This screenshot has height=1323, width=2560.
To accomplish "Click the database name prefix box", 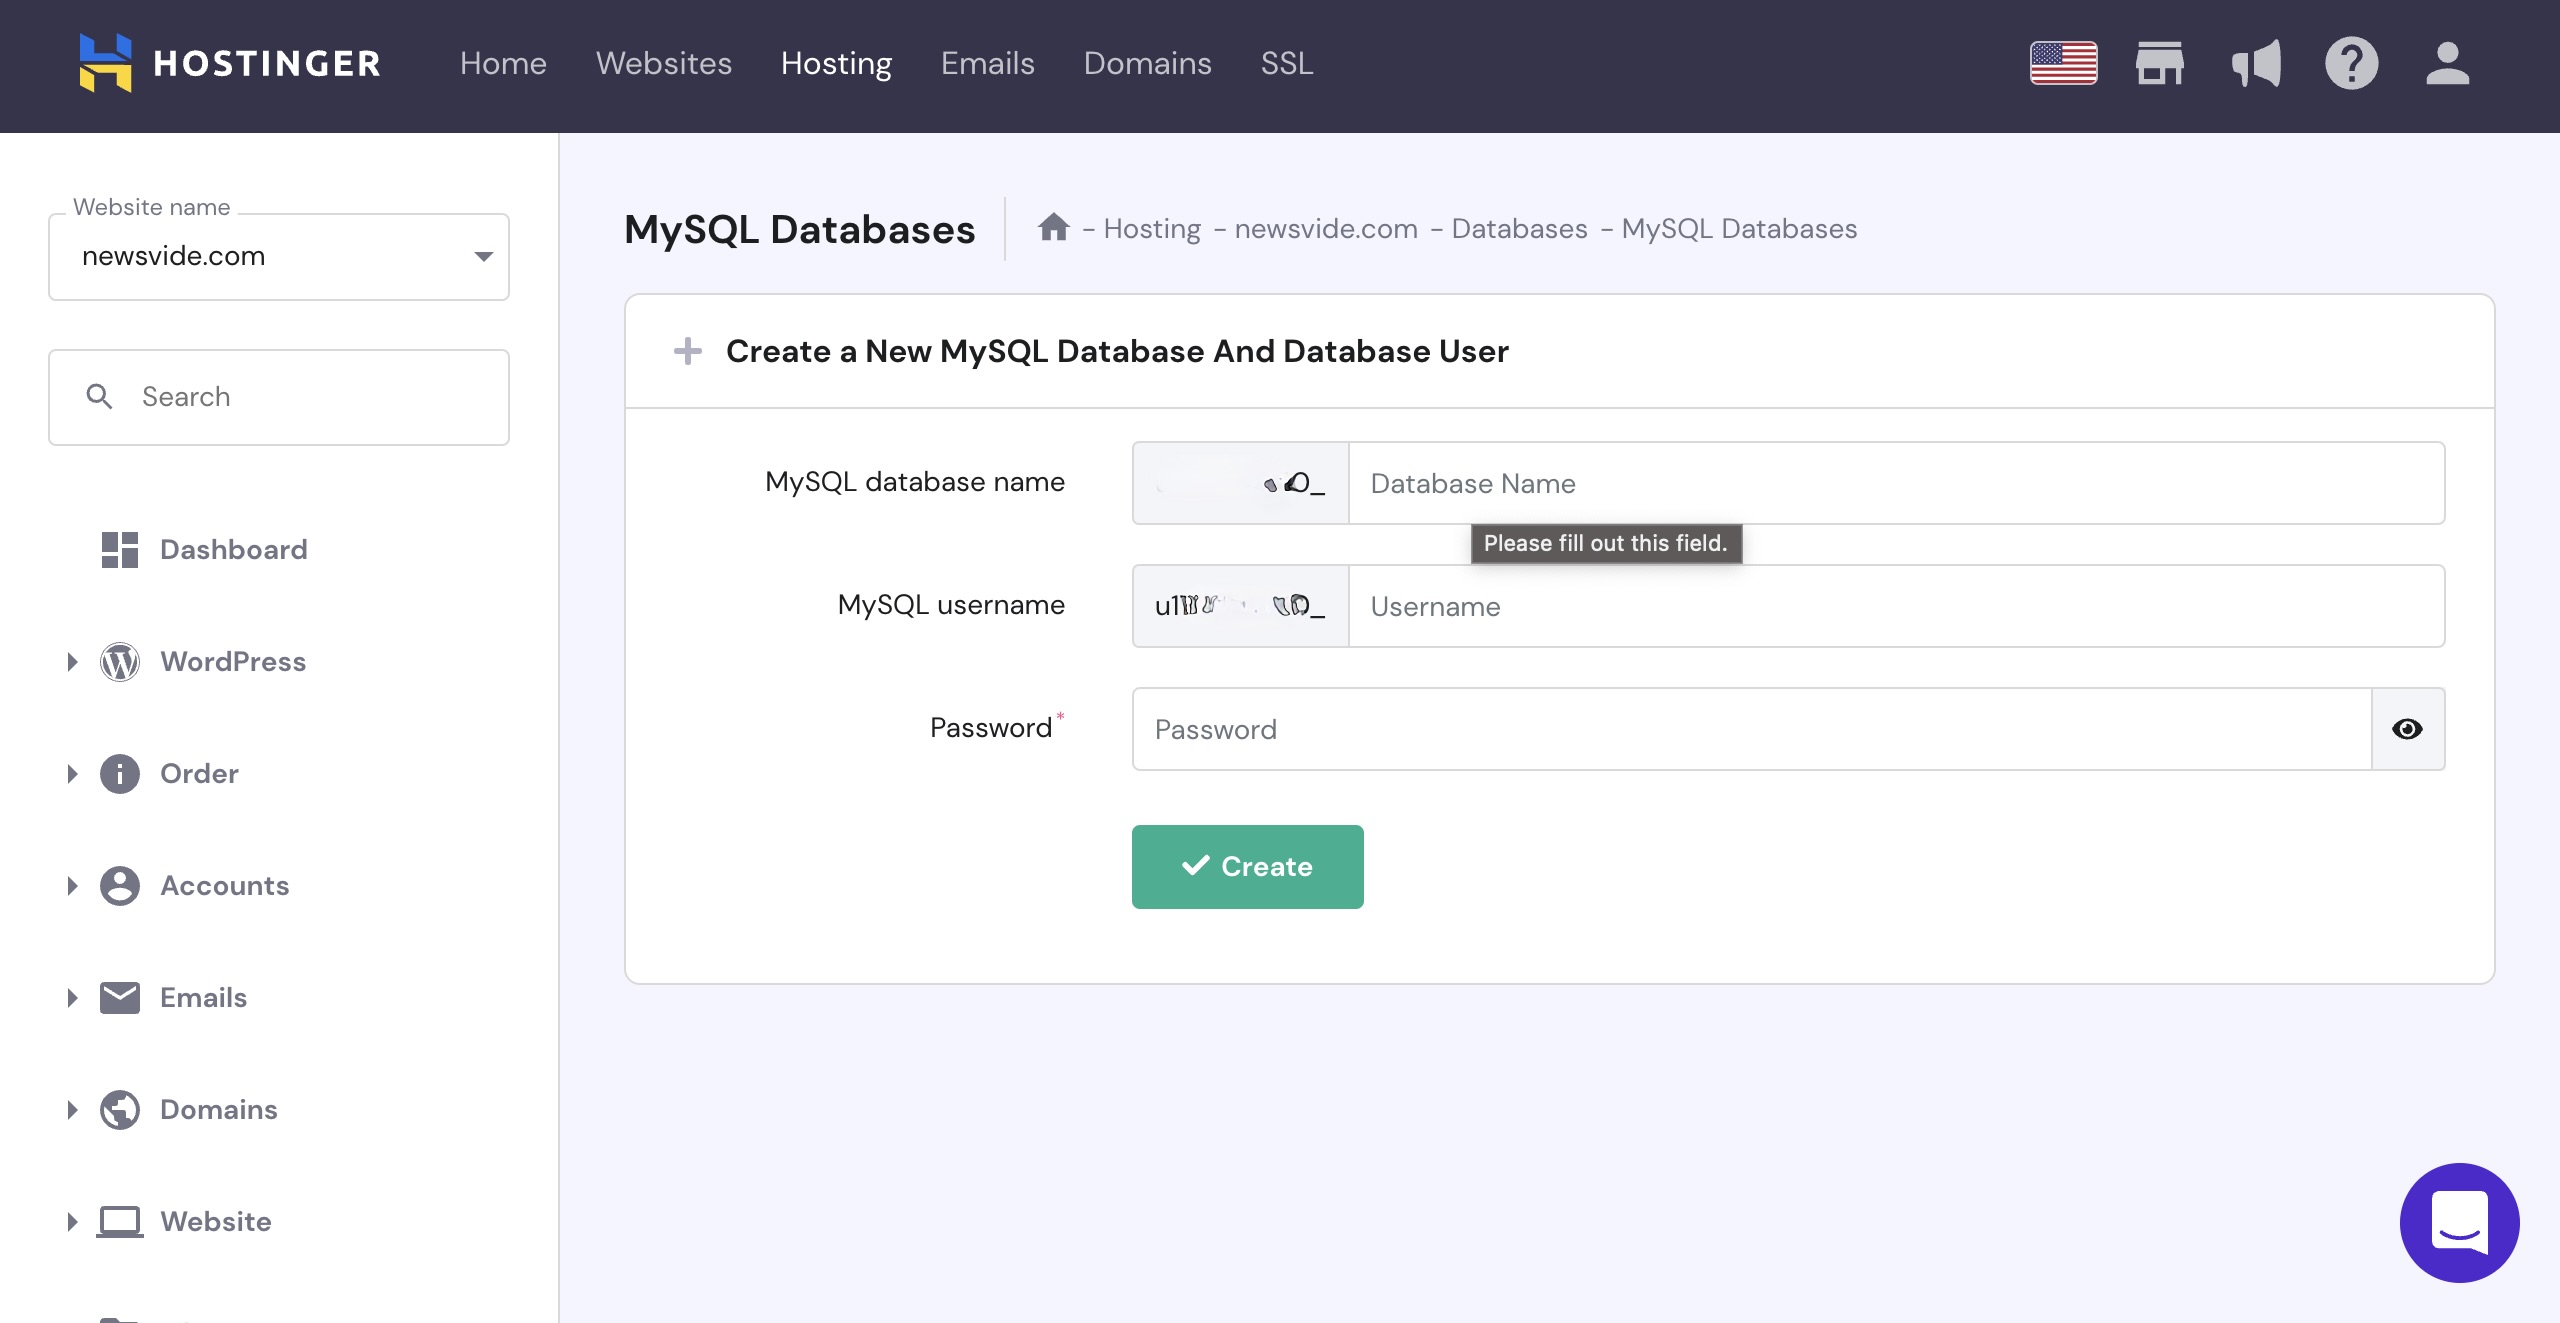I will tap(1240, 483).
